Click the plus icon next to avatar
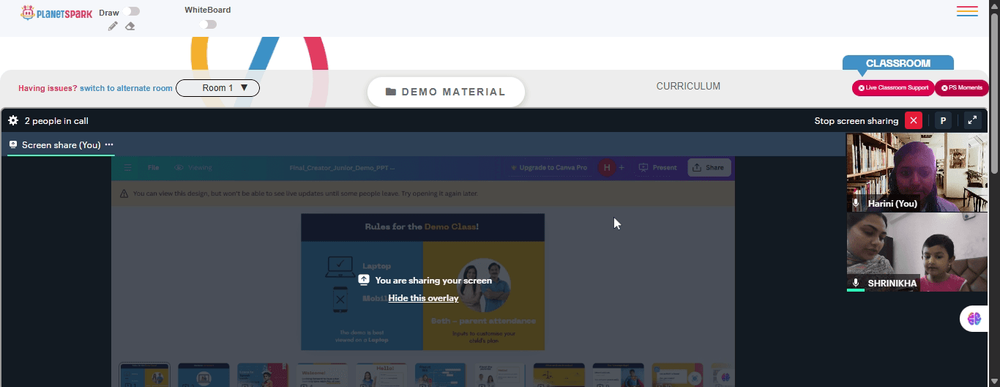Screen dimensions: 1000x387 tap(622, 168)
